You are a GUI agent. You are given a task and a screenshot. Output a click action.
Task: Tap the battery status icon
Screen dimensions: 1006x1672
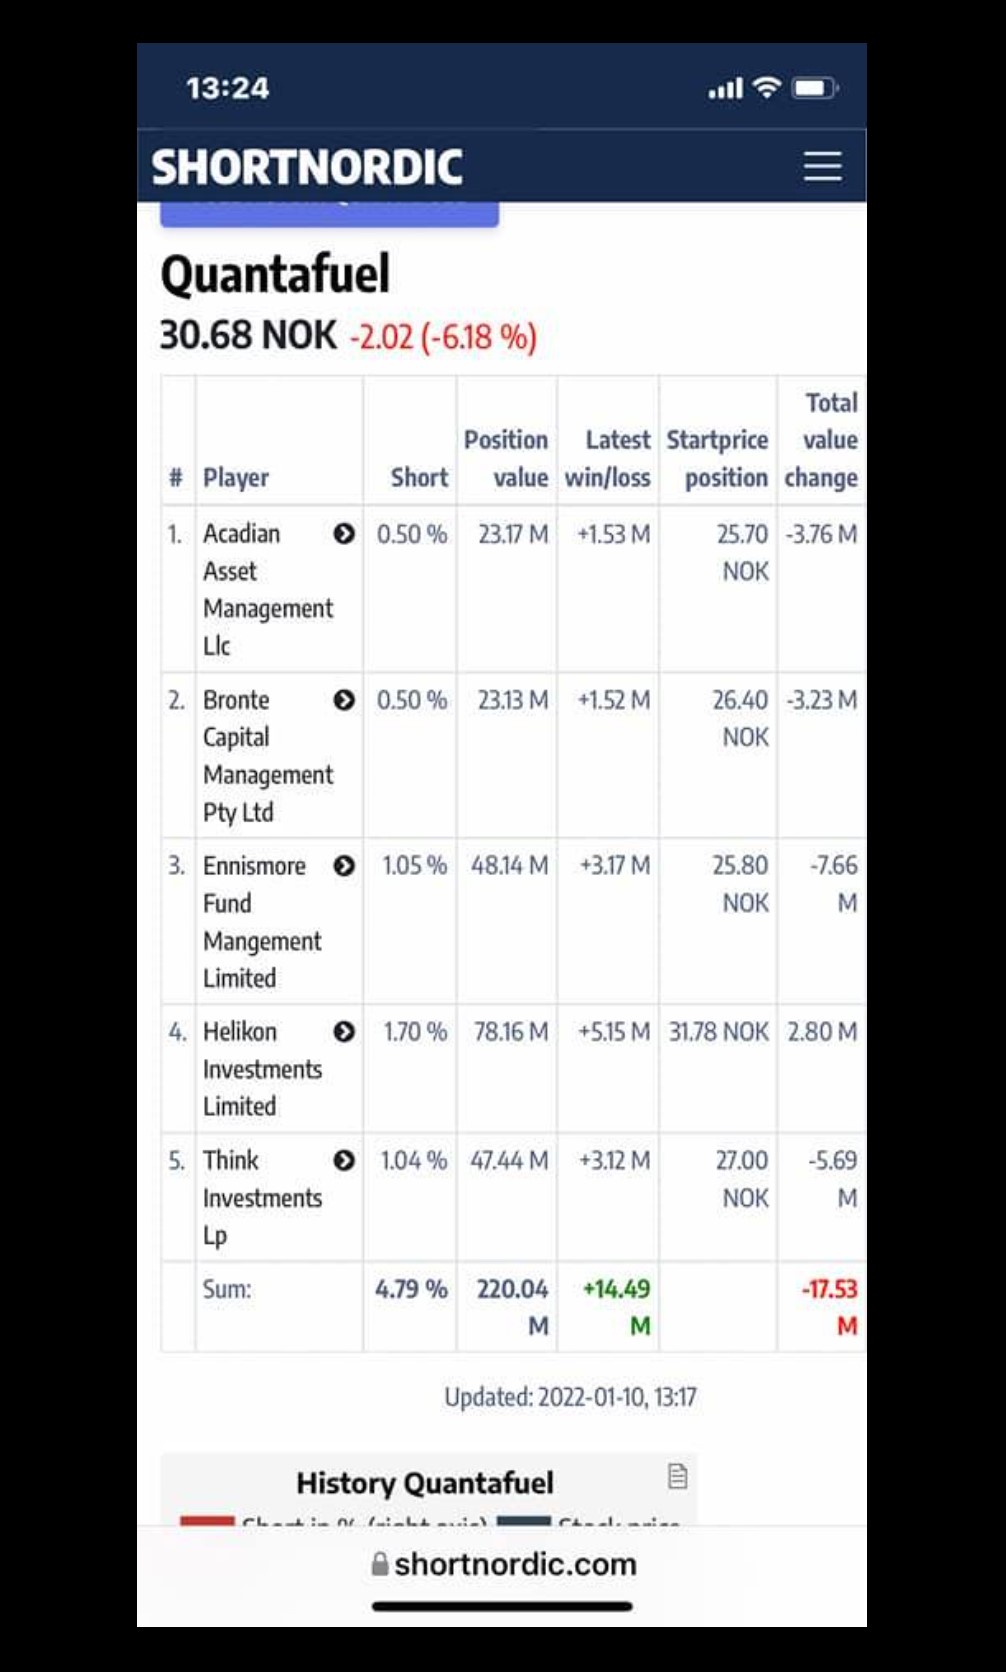pos(814,88)
